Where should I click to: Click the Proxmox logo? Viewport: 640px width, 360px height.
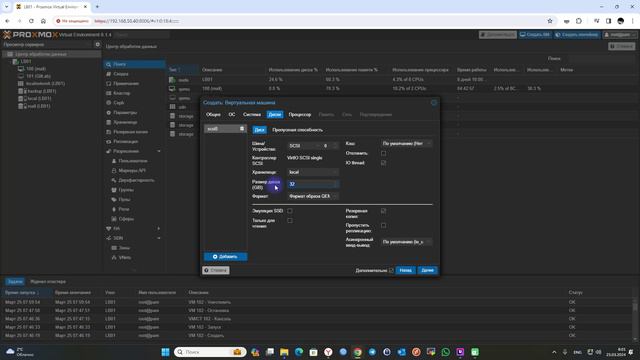(30, 35)
